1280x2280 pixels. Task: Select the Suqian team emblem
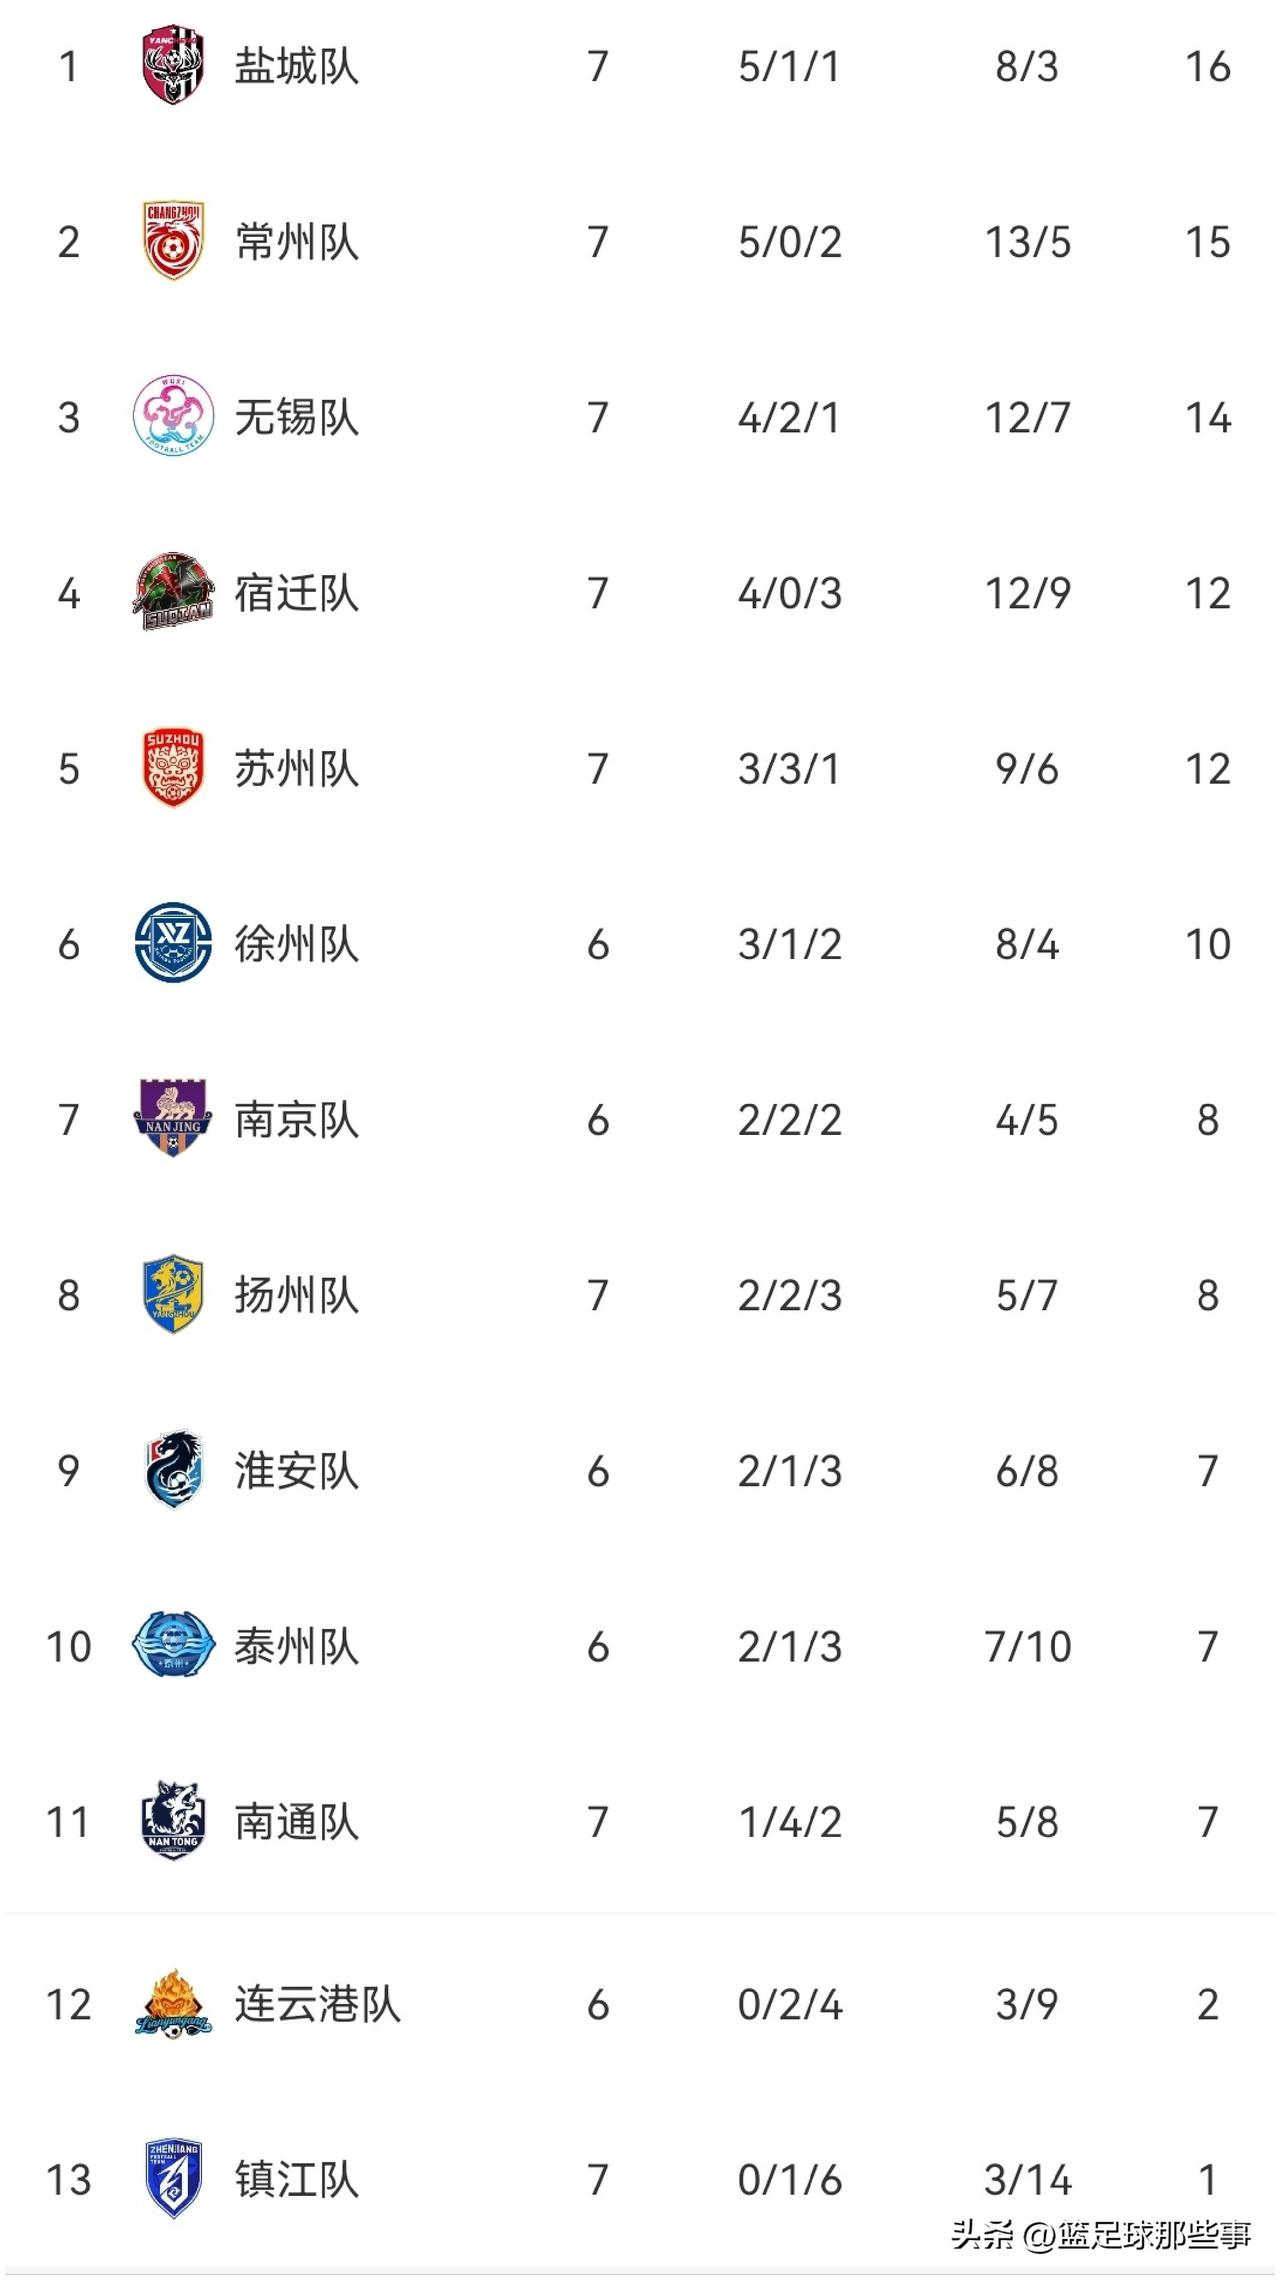pos(173,592)
